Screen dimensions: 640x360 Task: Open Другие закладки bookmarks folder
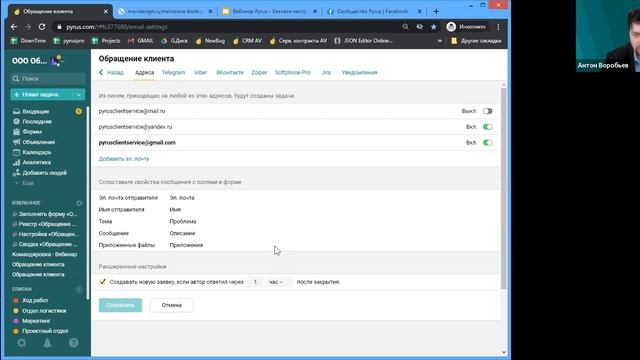click(476, 41)
